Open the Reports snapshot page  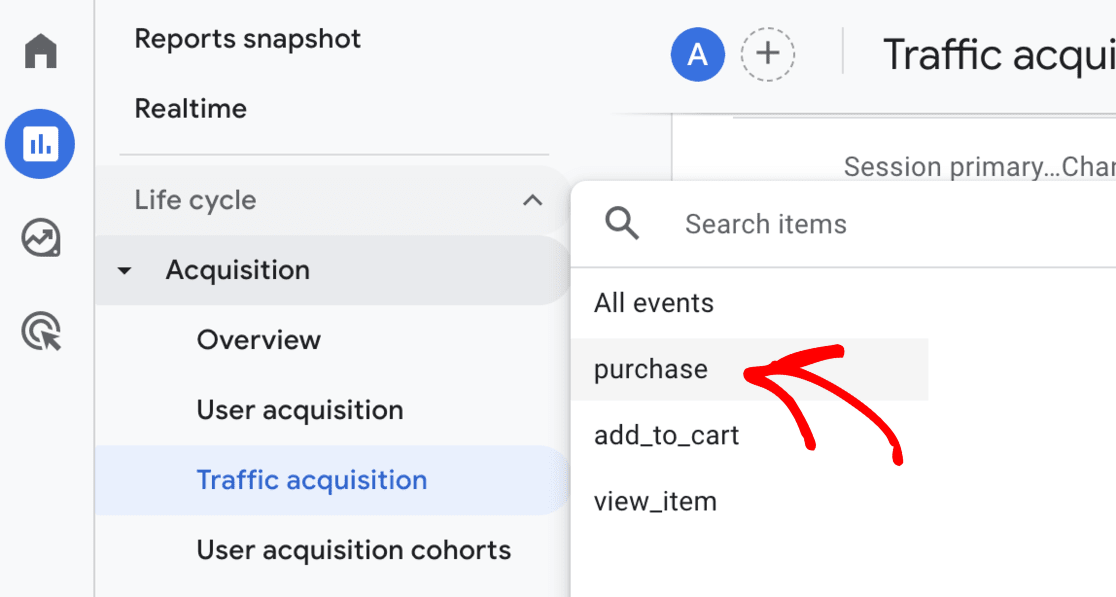click(x=247, y=38)
